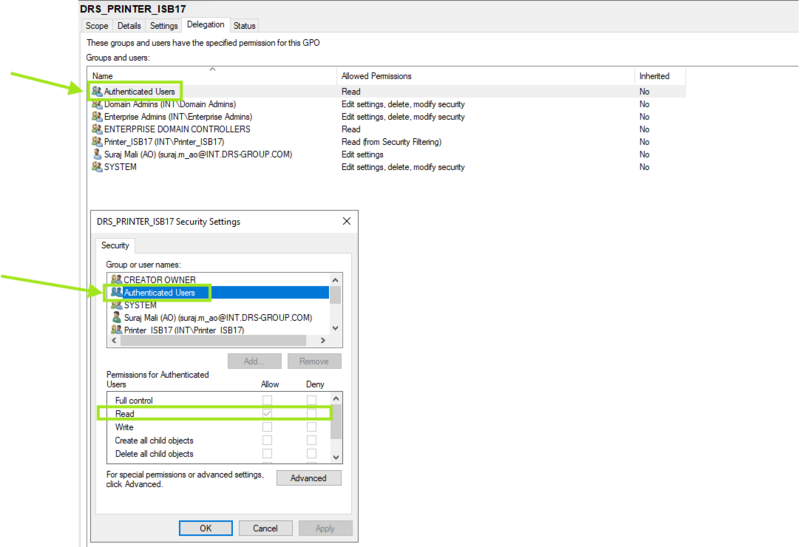Click the Authenticated Users group icon in the GPO list
This screenshot has height=547, width=800.
click(x=96, y=91)
